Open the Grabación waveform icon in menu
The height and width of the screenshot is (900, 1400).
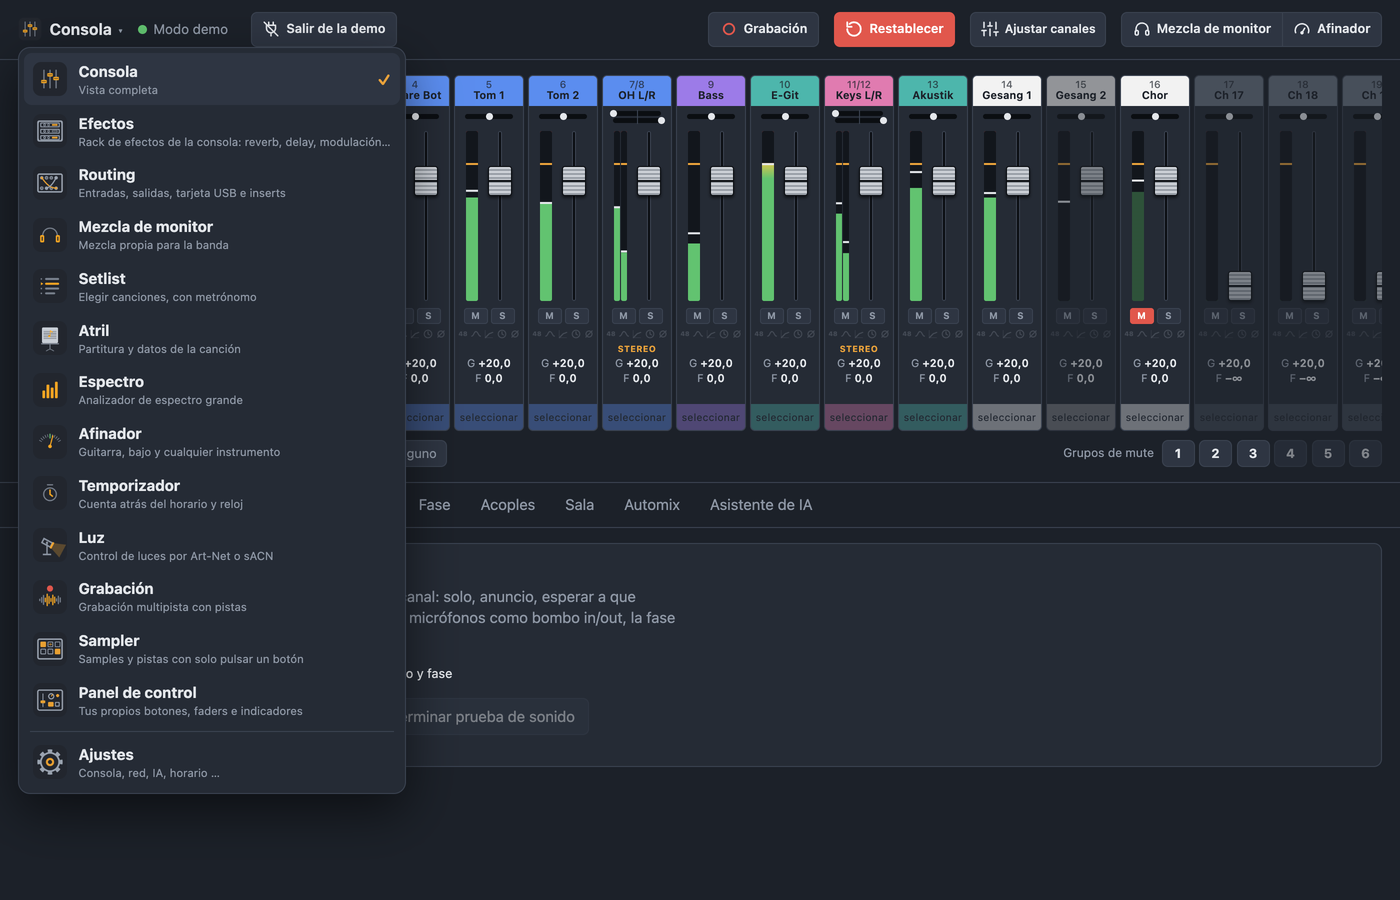pyautogui.click(x=50, y=597)
